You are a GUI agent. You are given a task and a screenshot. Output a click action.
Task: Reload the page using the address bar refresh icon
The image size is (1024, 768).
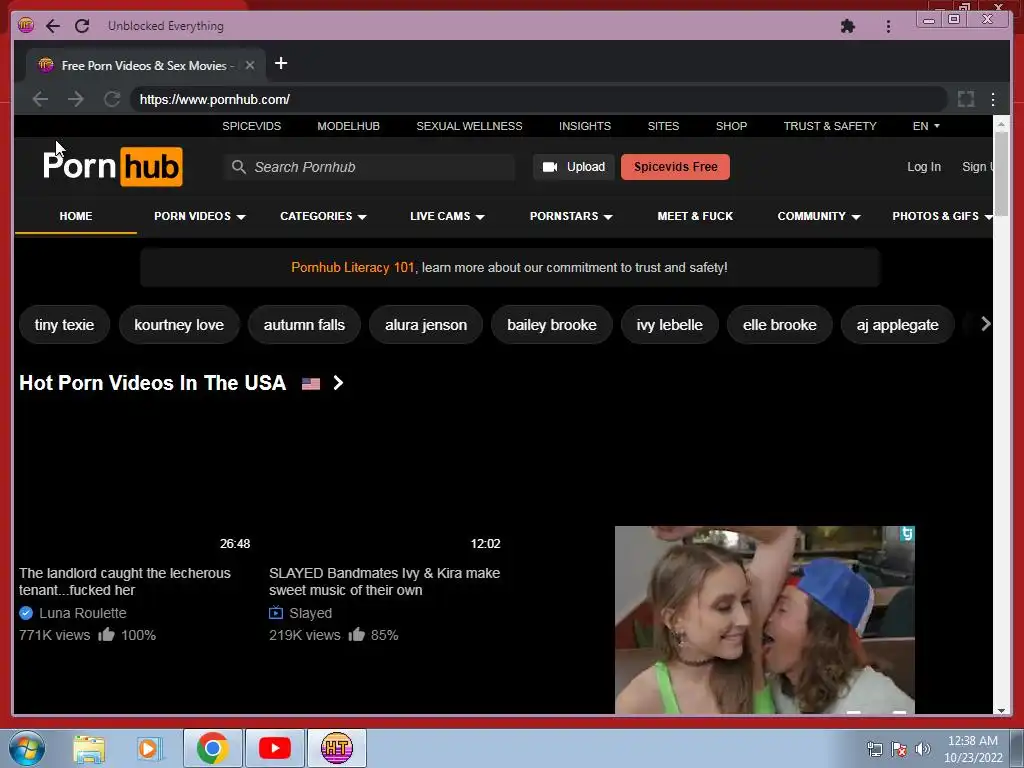[x=112, y=99]
